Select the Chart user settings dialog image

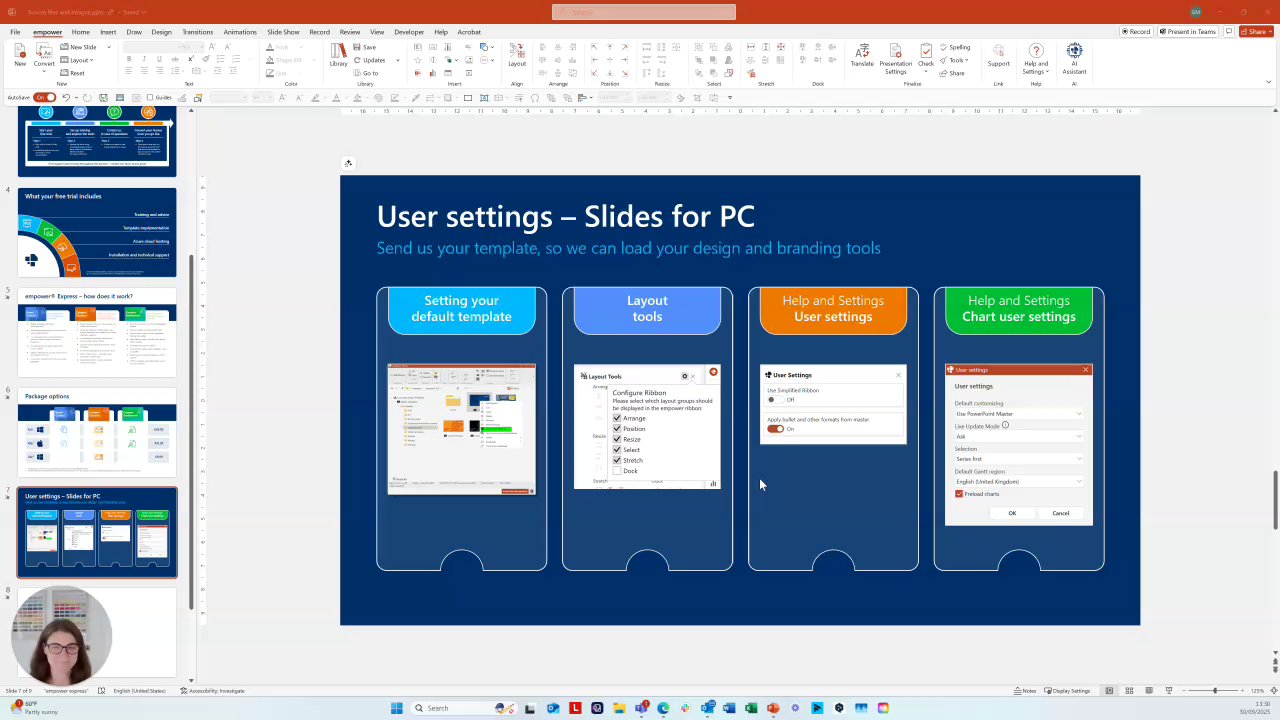pos(1019,445)
